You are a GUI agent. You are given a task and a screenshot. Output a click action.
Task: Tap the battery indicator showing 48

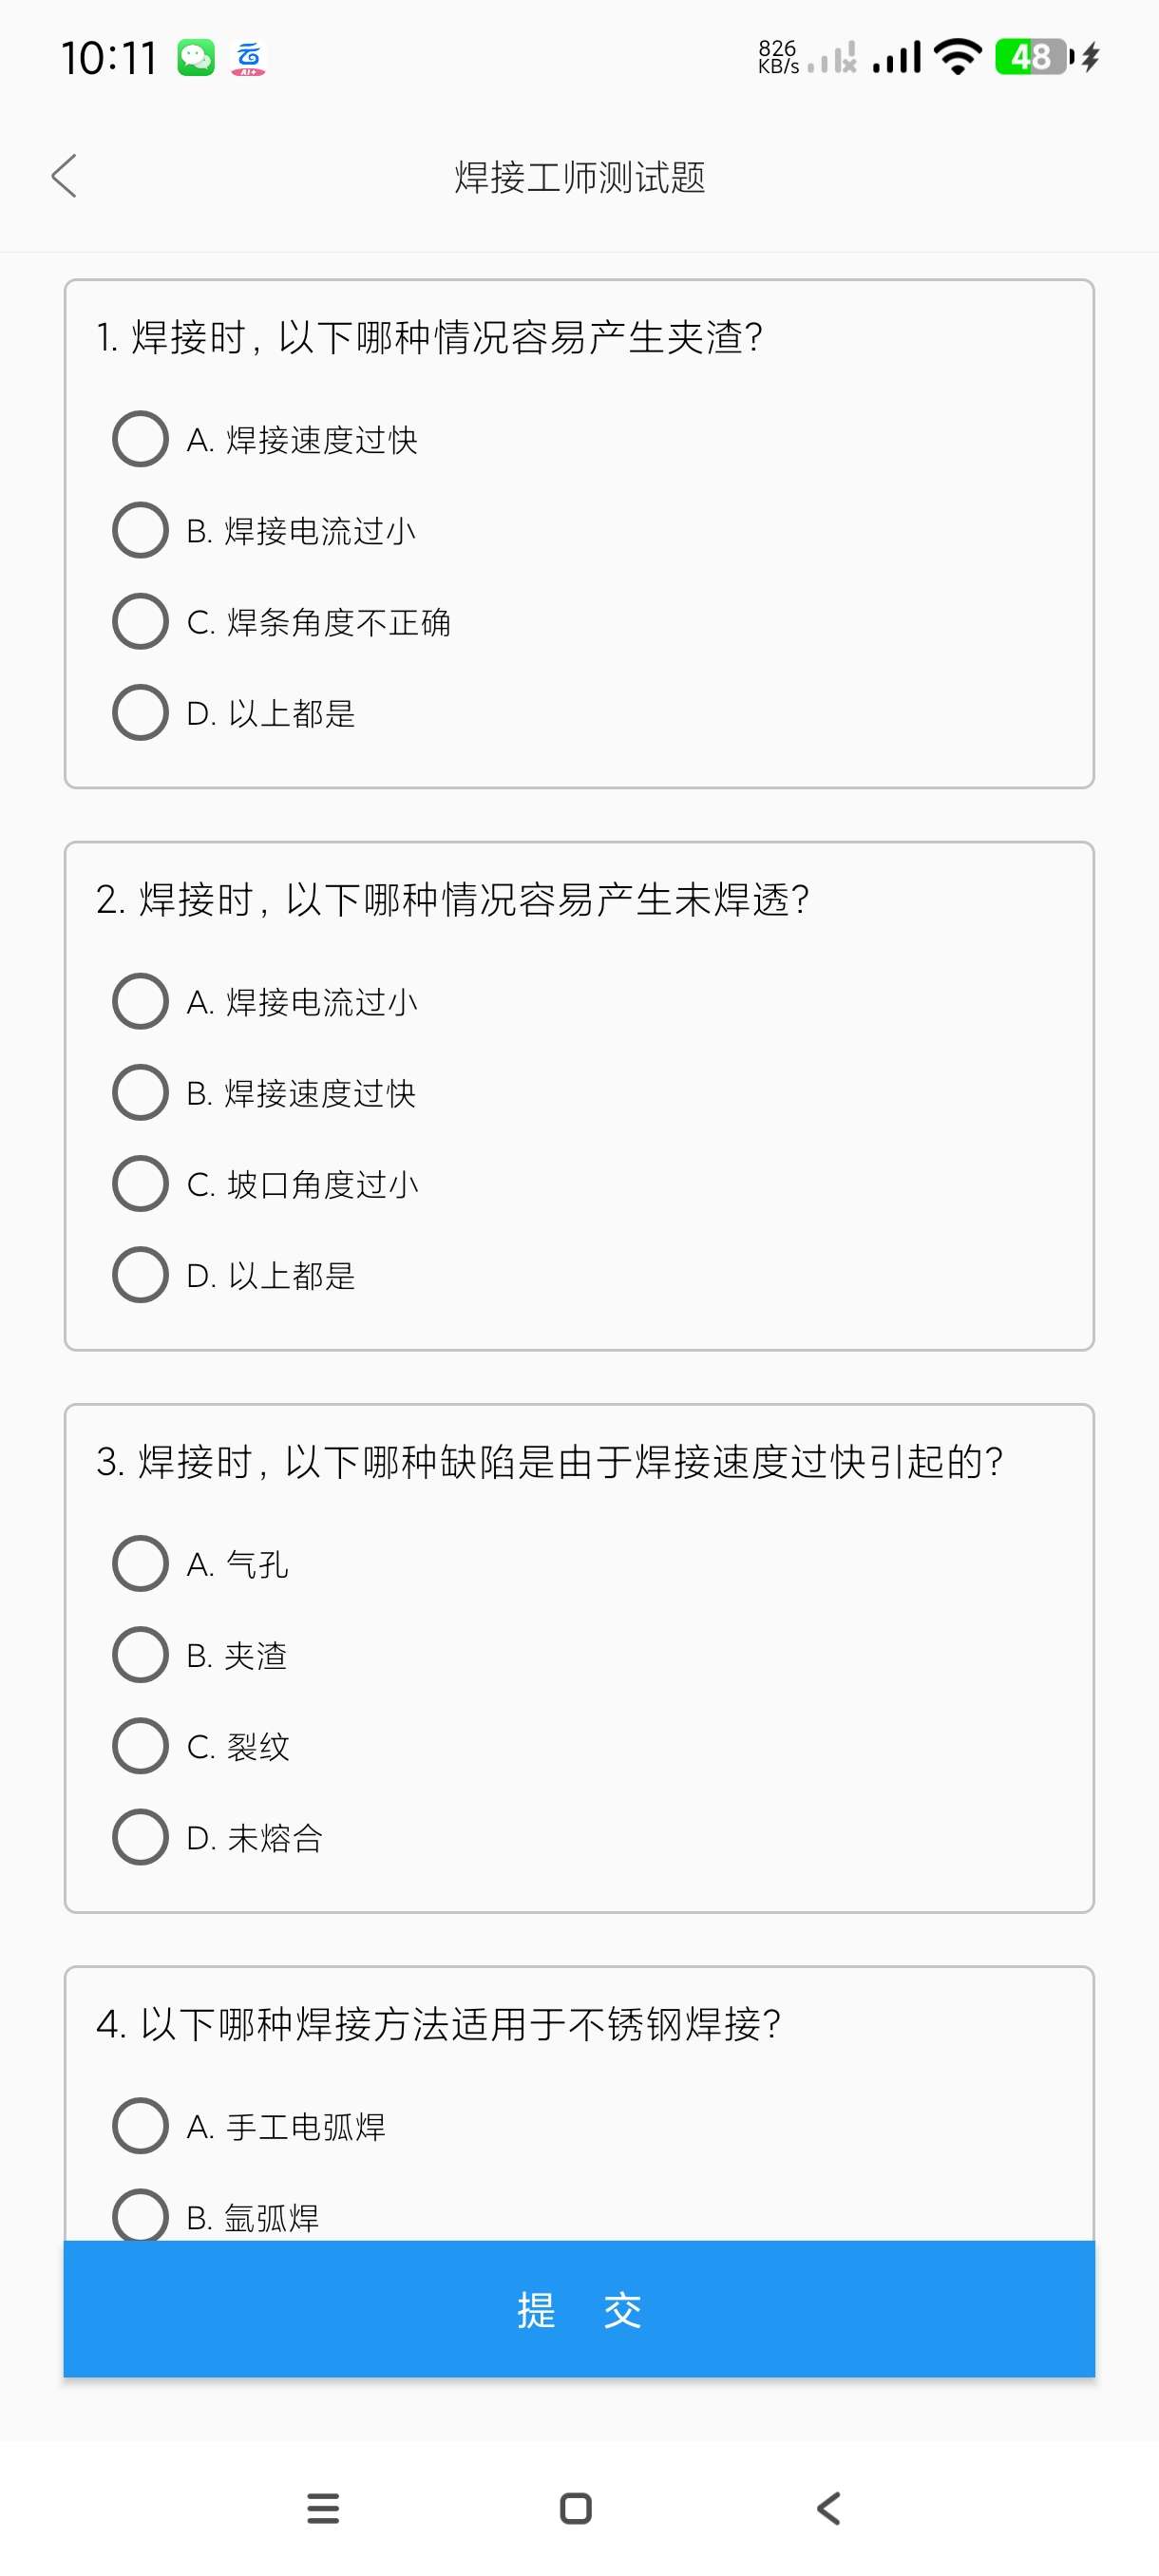1033,57
